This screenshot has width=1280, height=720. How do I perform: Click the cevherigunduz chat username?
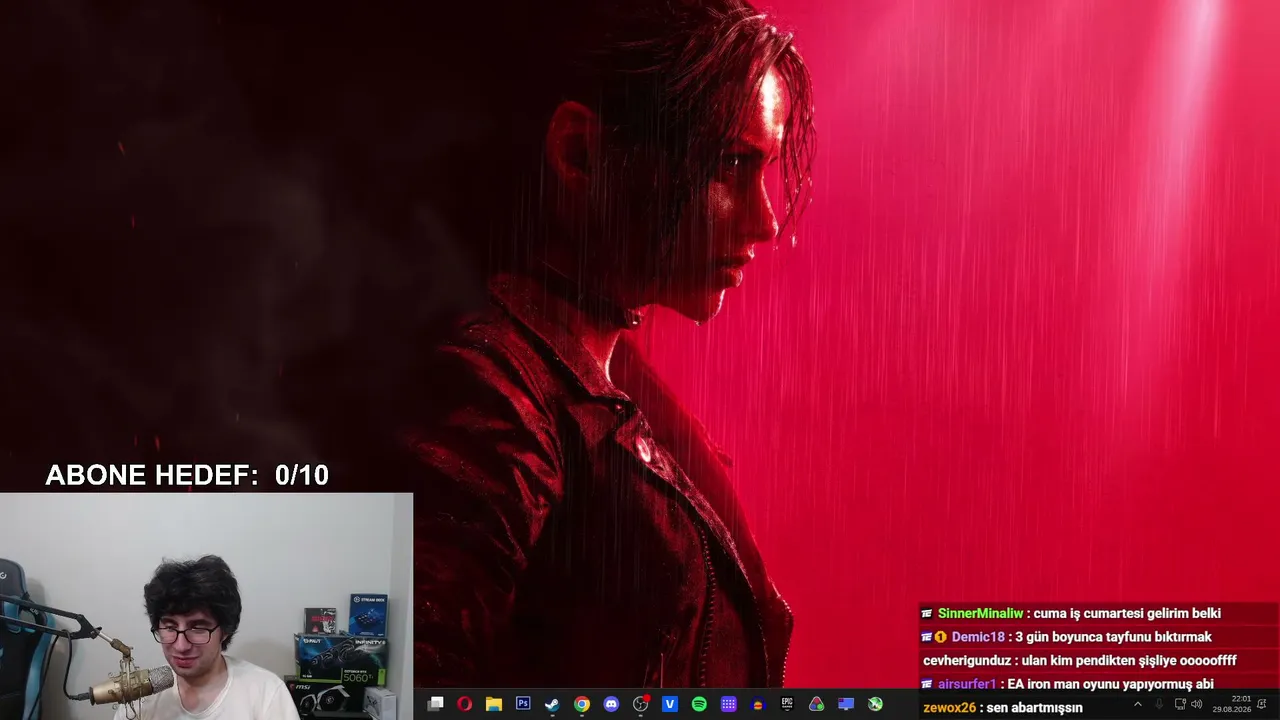click(x=967, y=661)
